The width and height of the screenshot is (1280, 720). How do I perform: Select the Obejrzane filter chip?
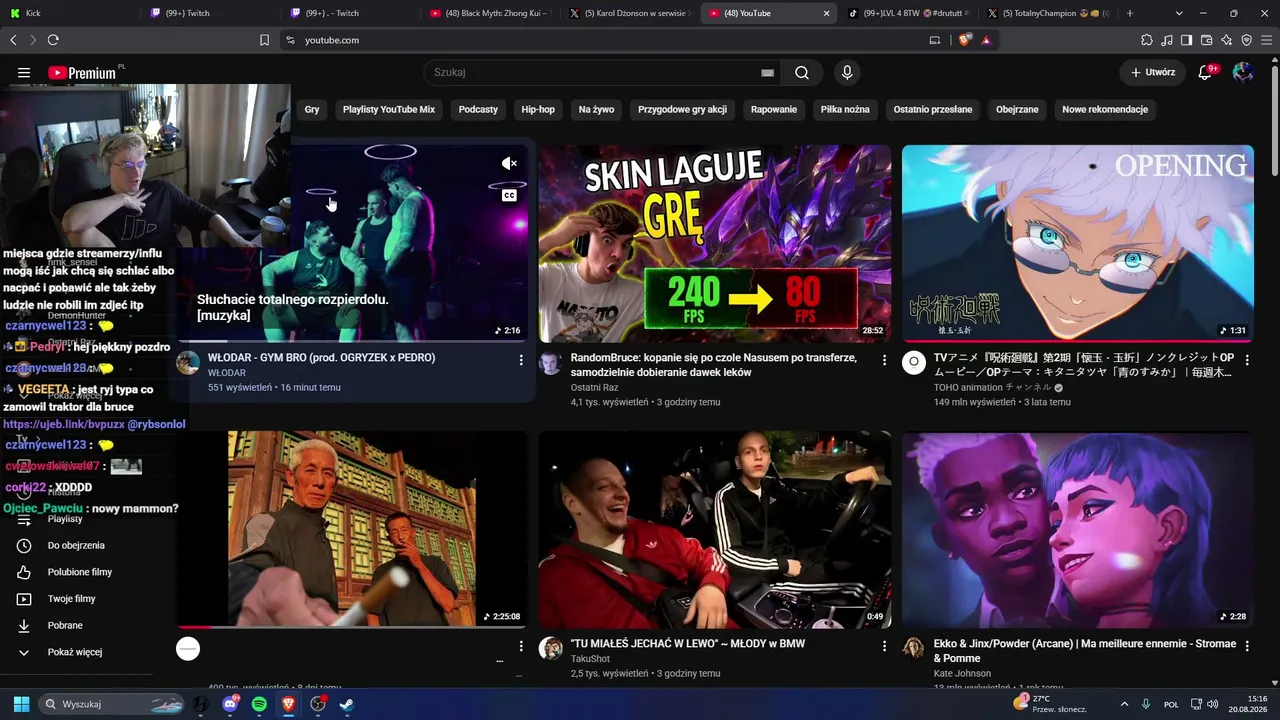click(x=1017, y=109)
